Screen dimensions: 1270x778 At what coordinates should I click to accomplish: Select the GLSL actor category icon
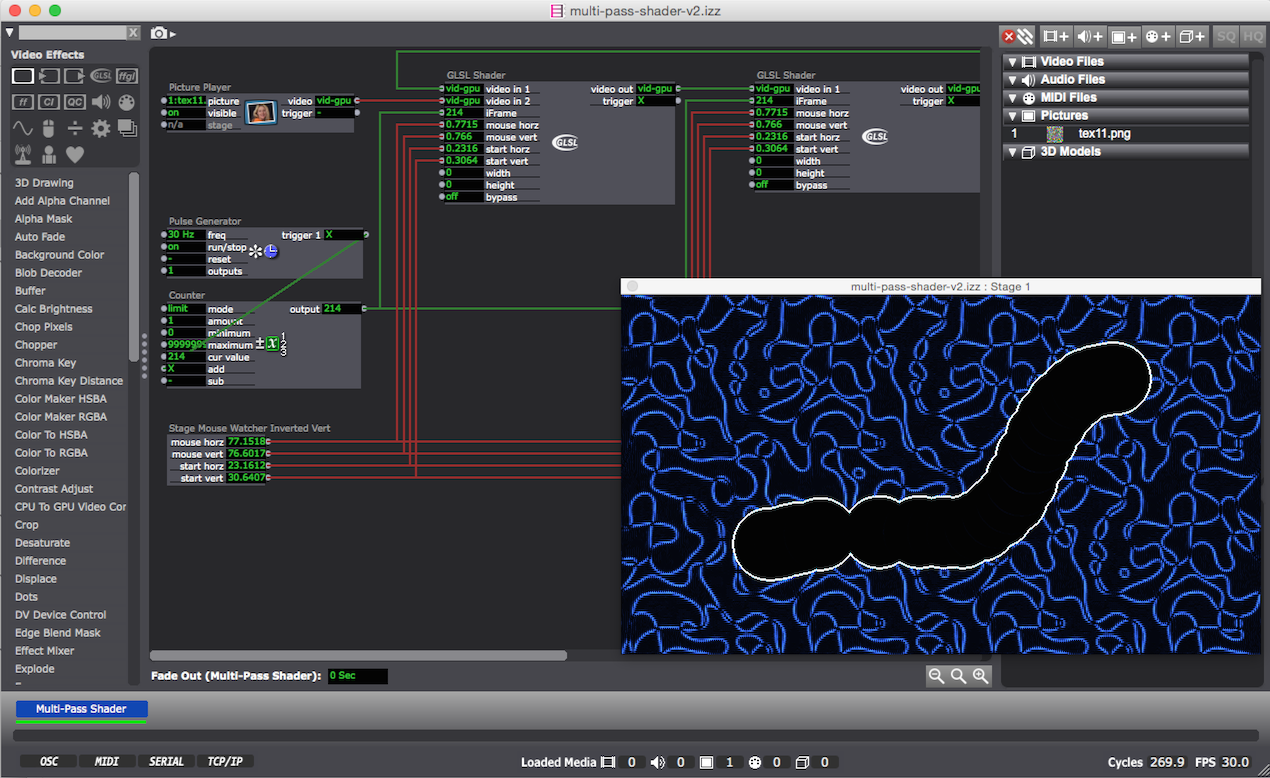(101, 76)
